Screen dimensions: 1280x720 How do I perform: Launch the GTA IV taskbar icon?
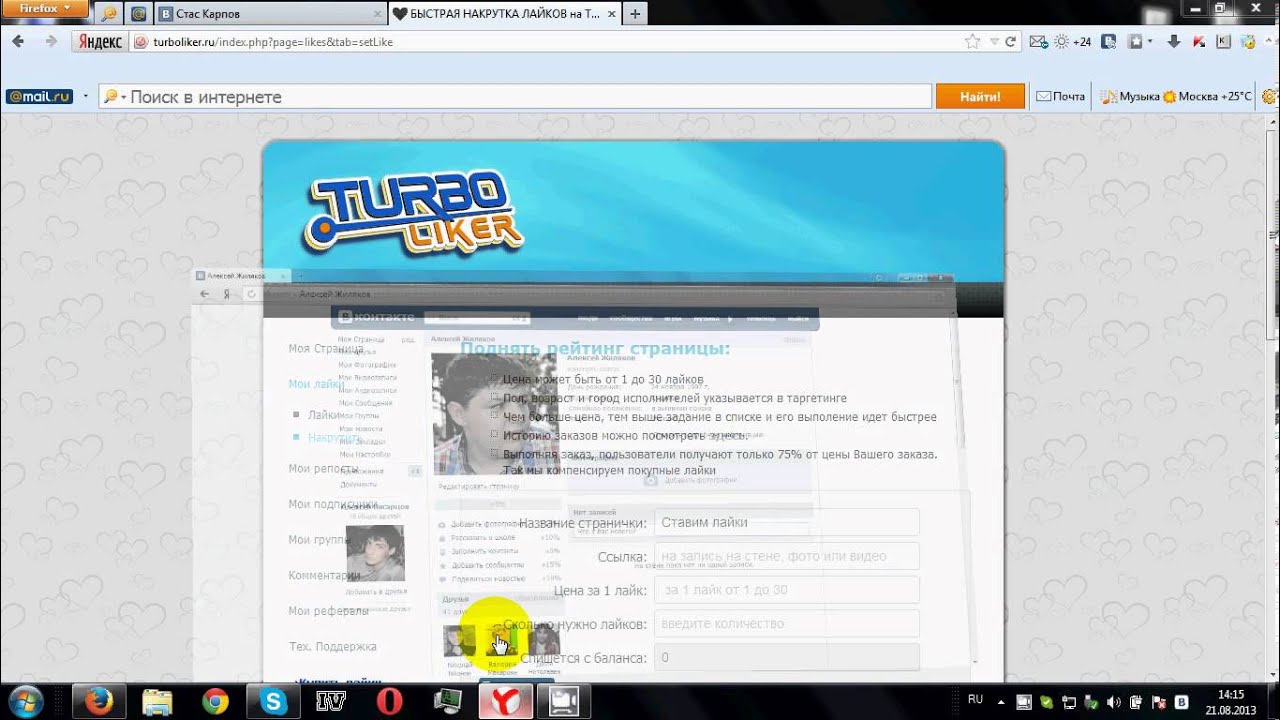tap(331, 701)
